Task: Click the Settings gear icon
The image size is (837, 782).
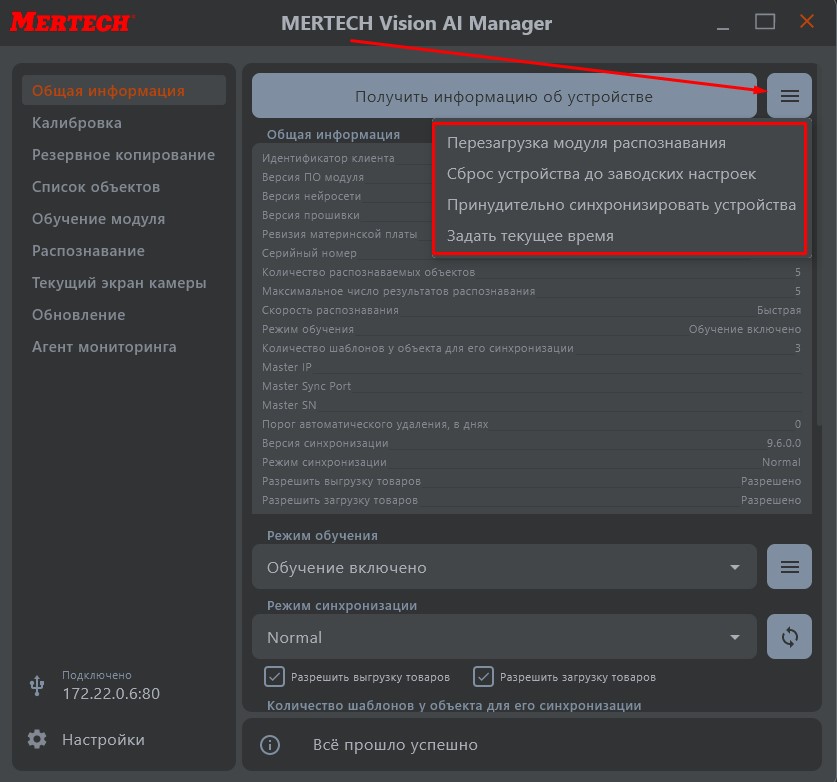Action: click(37, 740)
